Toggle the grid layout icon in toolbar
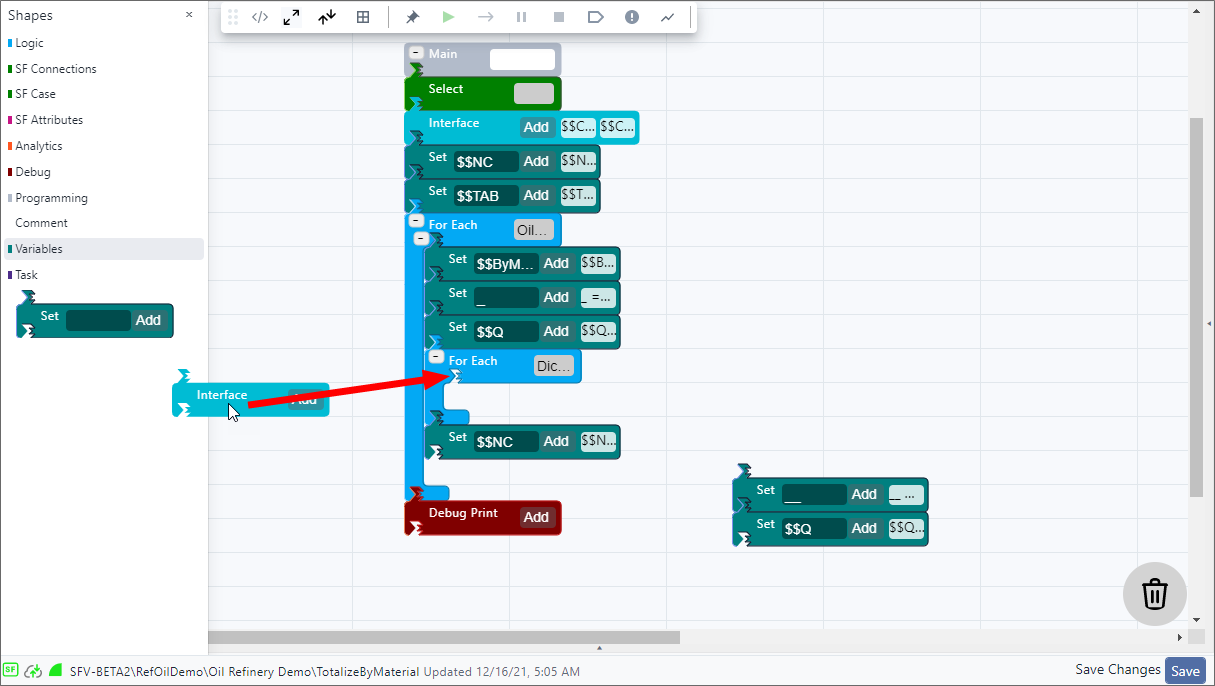 [363, 17]
